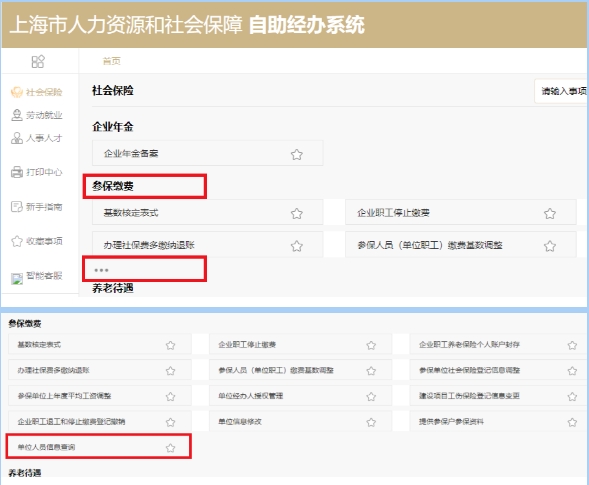The height and width of the screenshot is (485, 589).
Task: Switch to the 首页 tab
Action: pyautogui.click(x=112, y=61)
